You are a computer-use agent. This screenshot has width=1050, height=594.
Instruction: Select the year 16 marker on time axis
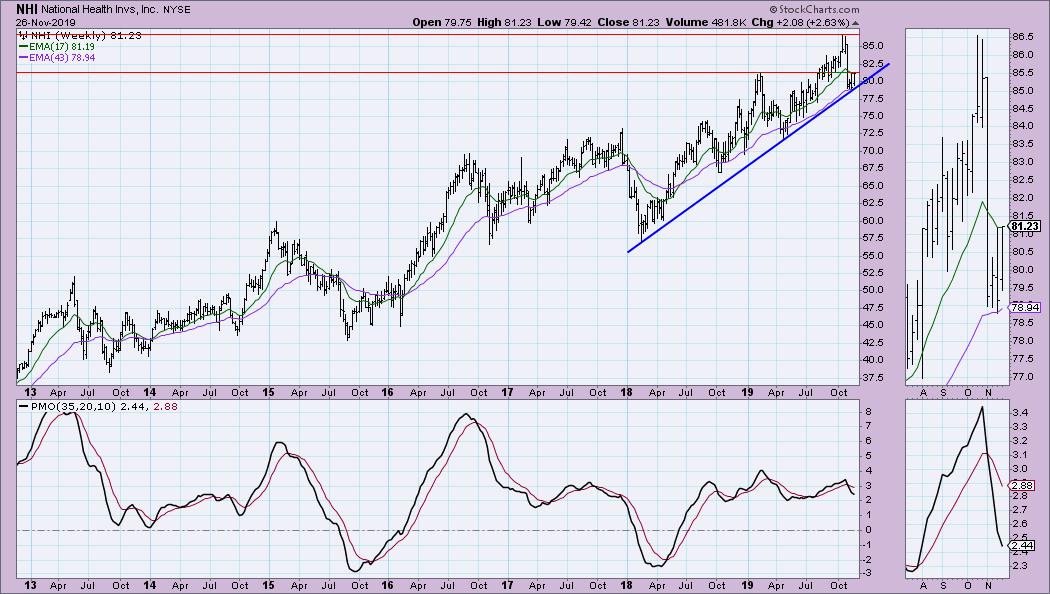(x=385, y=394)
